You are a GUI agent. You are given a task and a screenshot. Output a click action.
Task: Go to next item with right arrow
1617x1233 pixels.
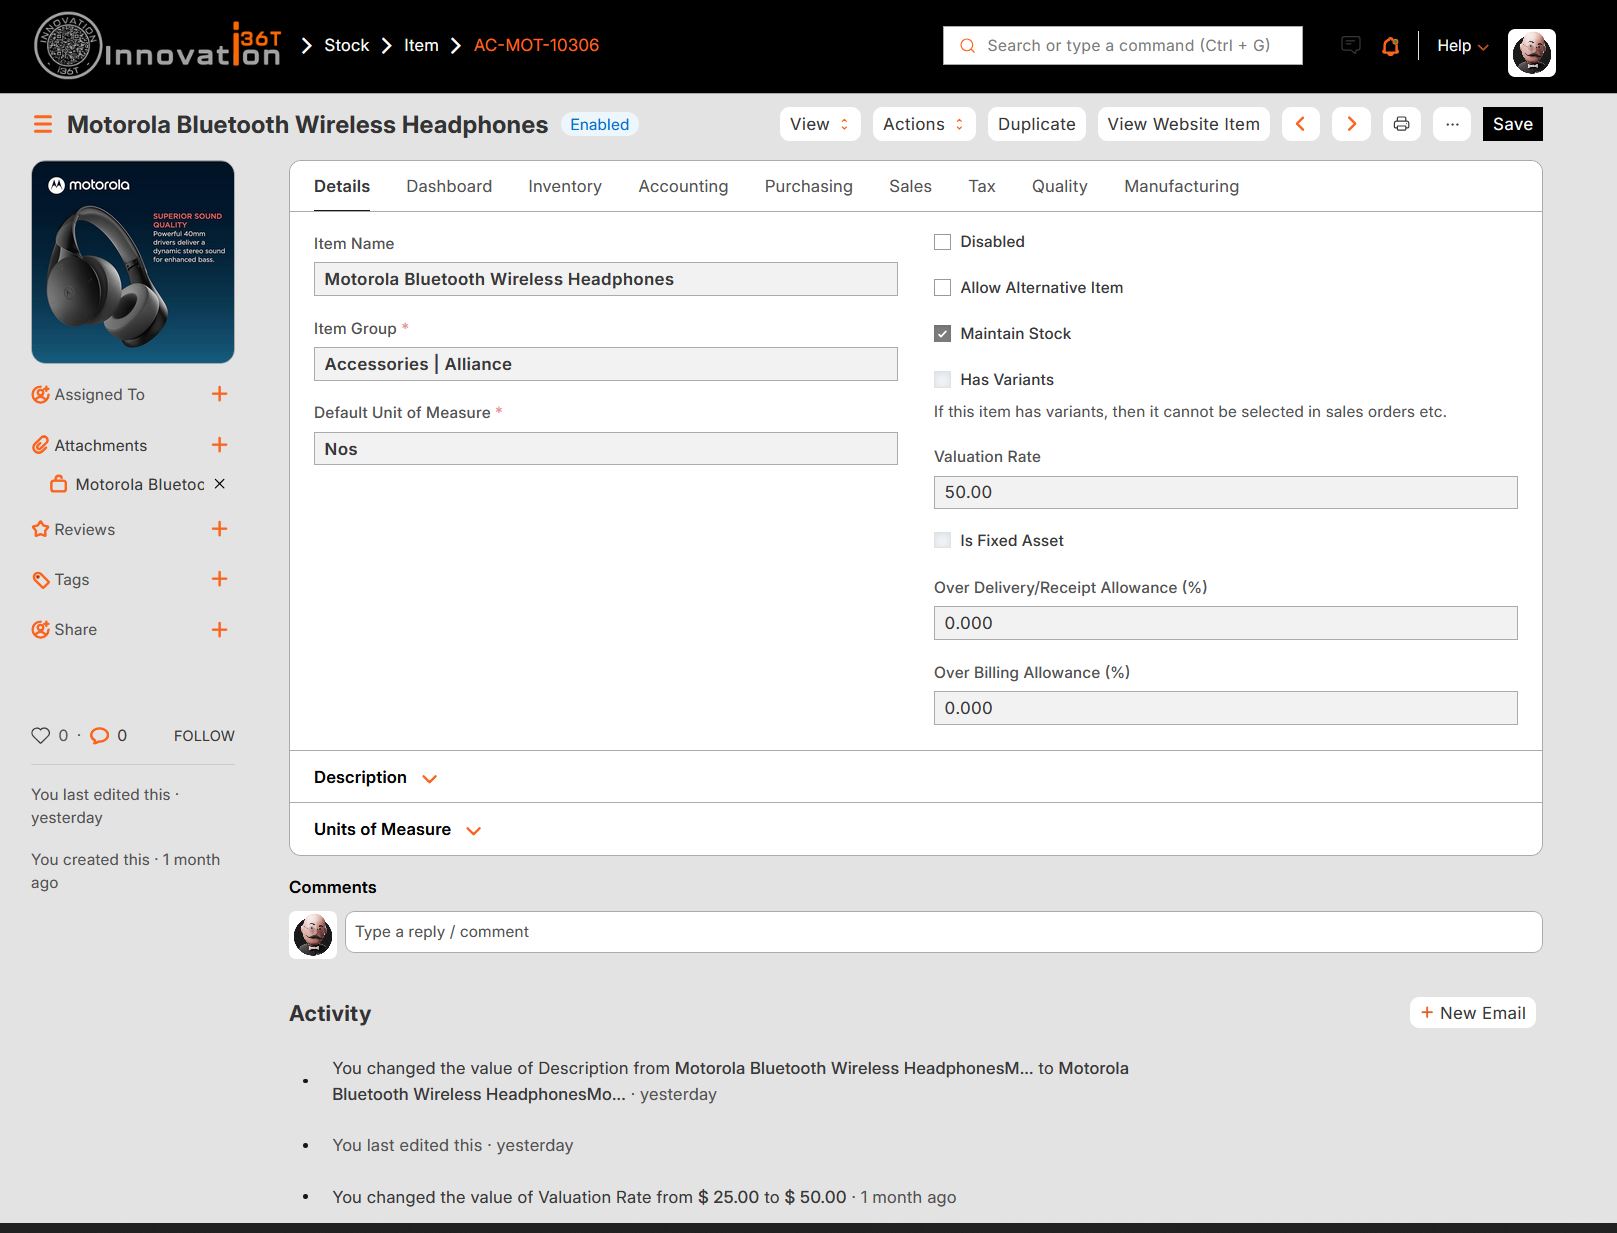(x=1351, y=124)
